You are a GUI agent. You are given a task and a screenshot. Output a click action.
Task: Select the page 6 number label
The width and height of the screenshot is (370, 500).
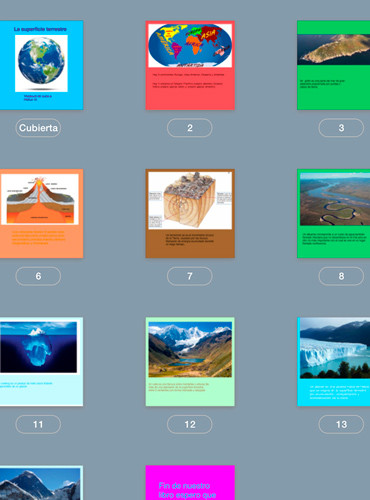pos(38,276)
